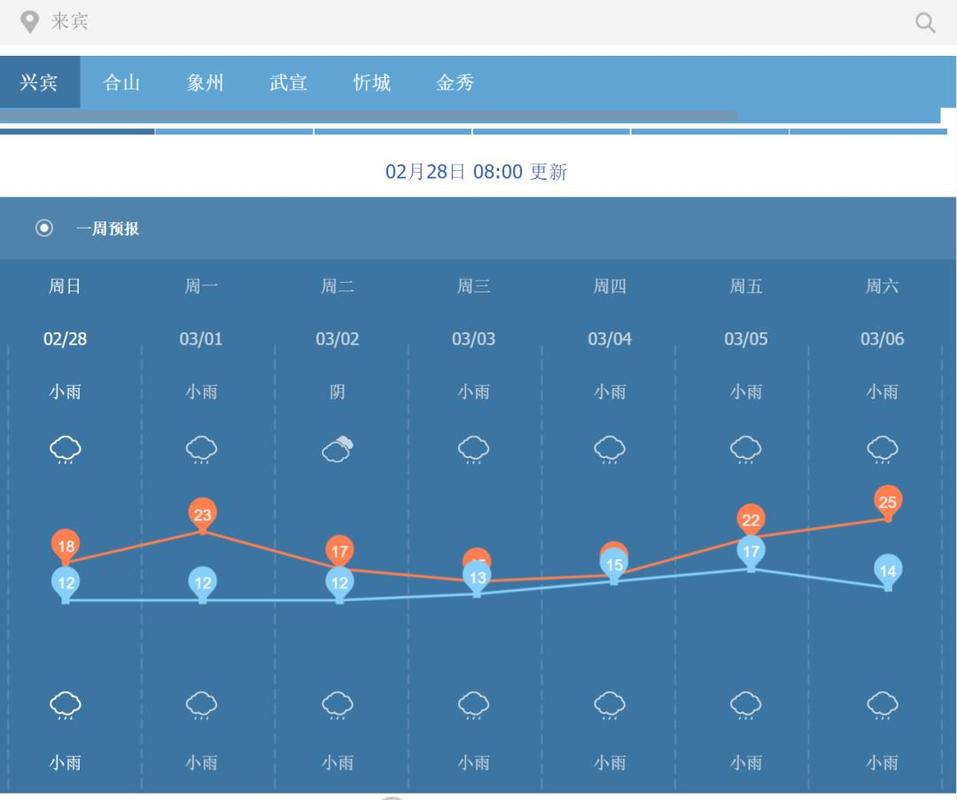Click night rain icon in 03/02 column
Viewport: 957px width, 800px height.
coord(338,705)
